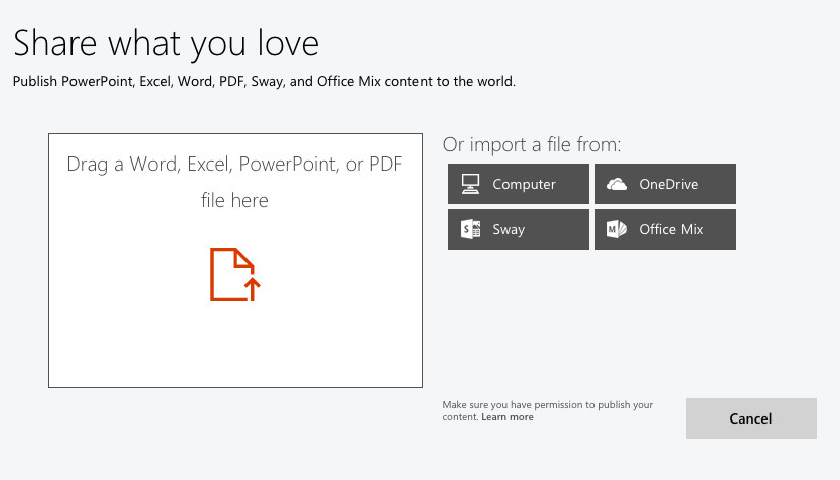The height and width of the screenshot is (480, 840).
Task: Click the orange up arrow on the upload icon
Action: point(252,289)
